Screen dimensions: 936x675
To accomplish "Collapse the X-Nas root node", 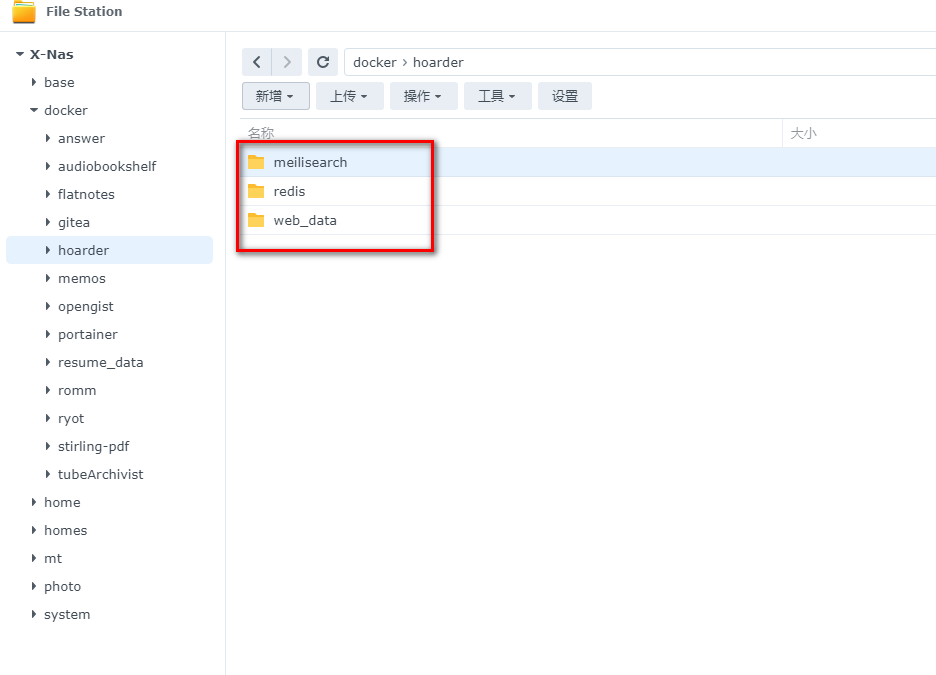I will point(20,55).
